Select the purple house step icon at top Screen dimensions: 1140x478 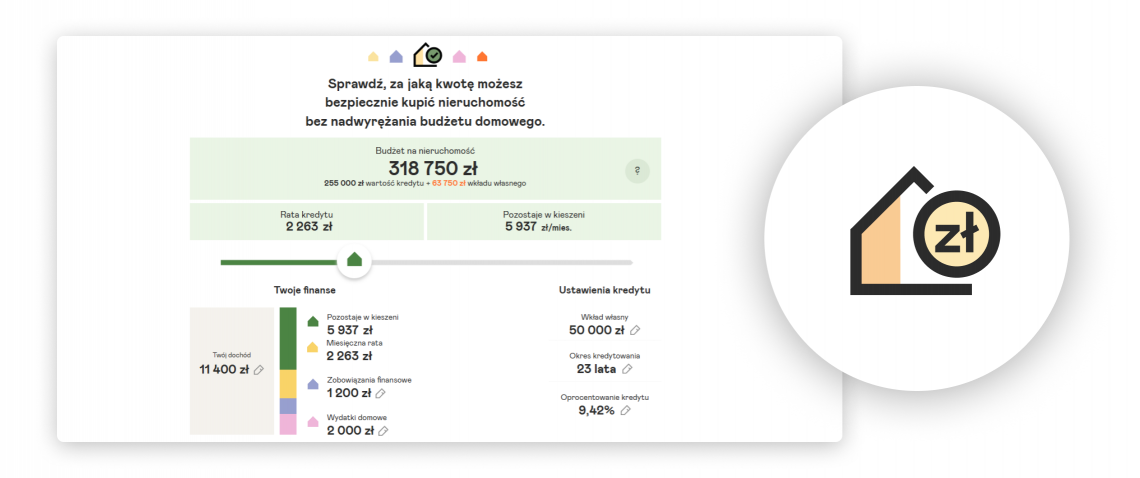coord(396,57)
